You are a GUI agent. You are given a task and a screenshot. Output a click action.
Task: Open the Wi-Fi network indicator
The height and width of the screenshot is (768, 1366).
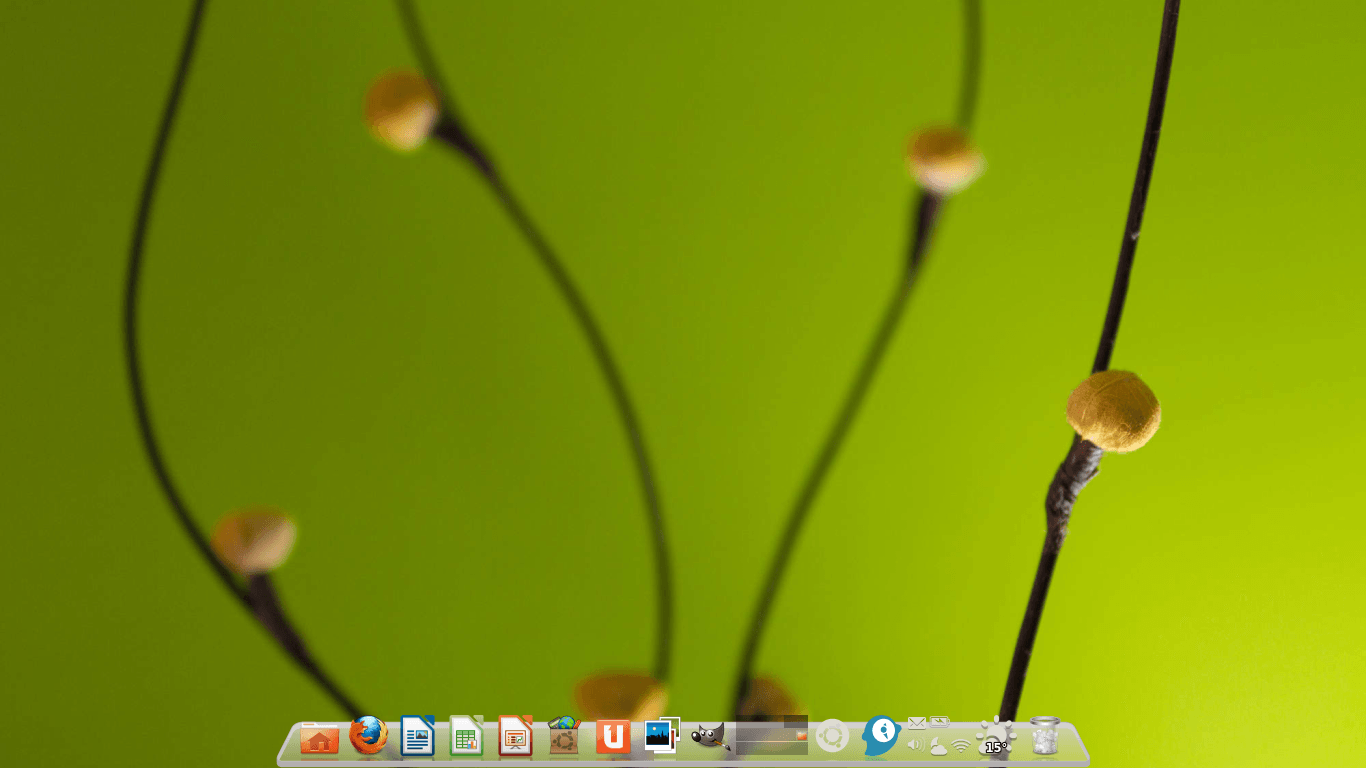(x=961, y=746)
